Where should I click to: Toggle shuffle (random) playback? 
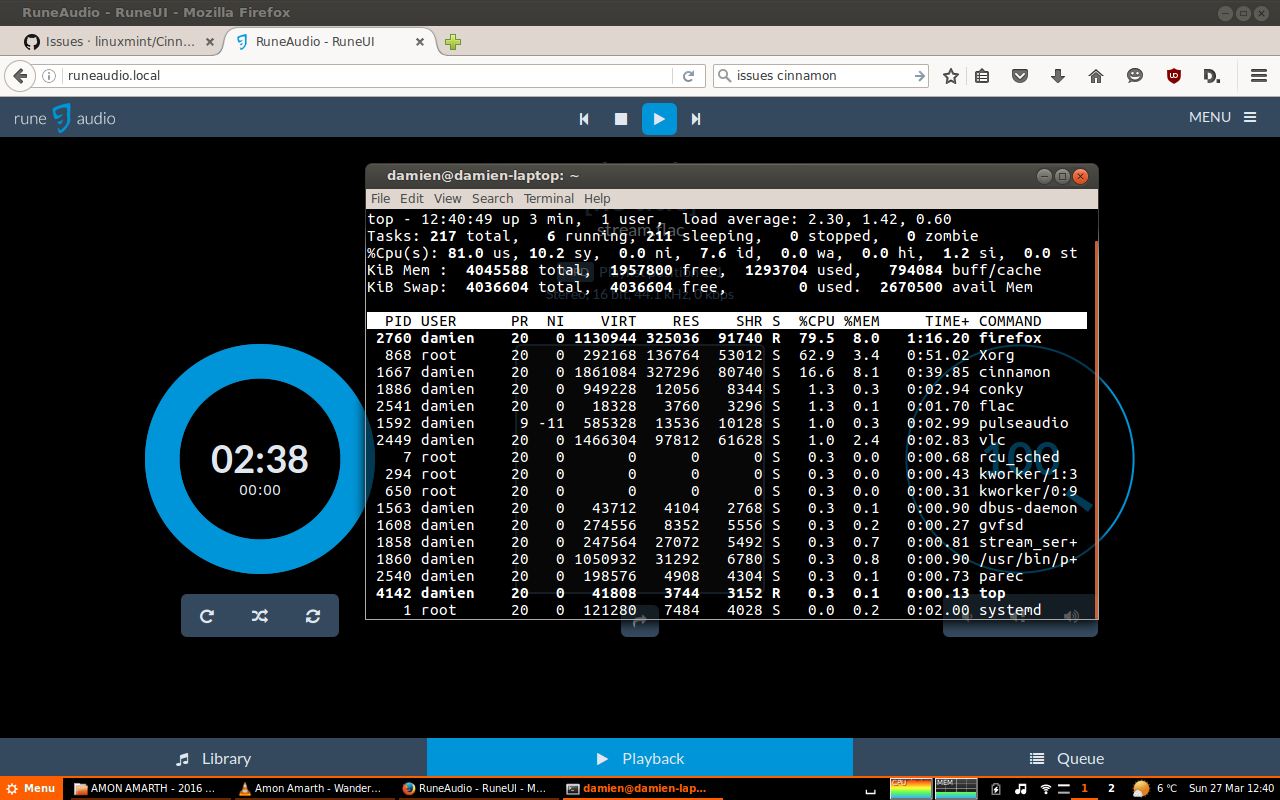point(260,616)
